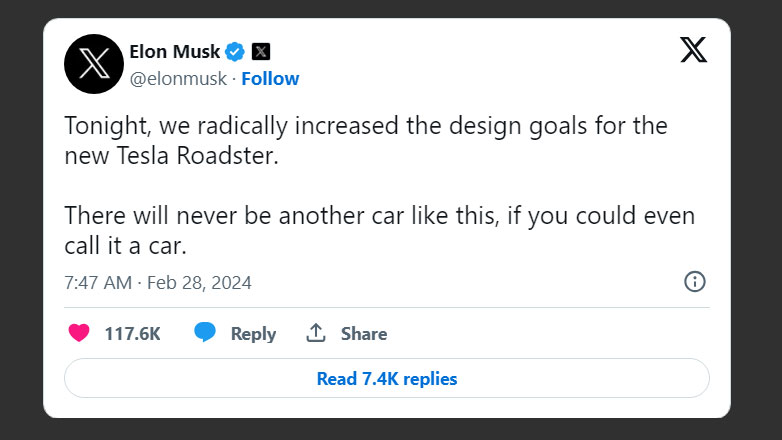Click the 7:47 AM time text
The width and height of the screenshot is (782, 440).
[97, 283]
